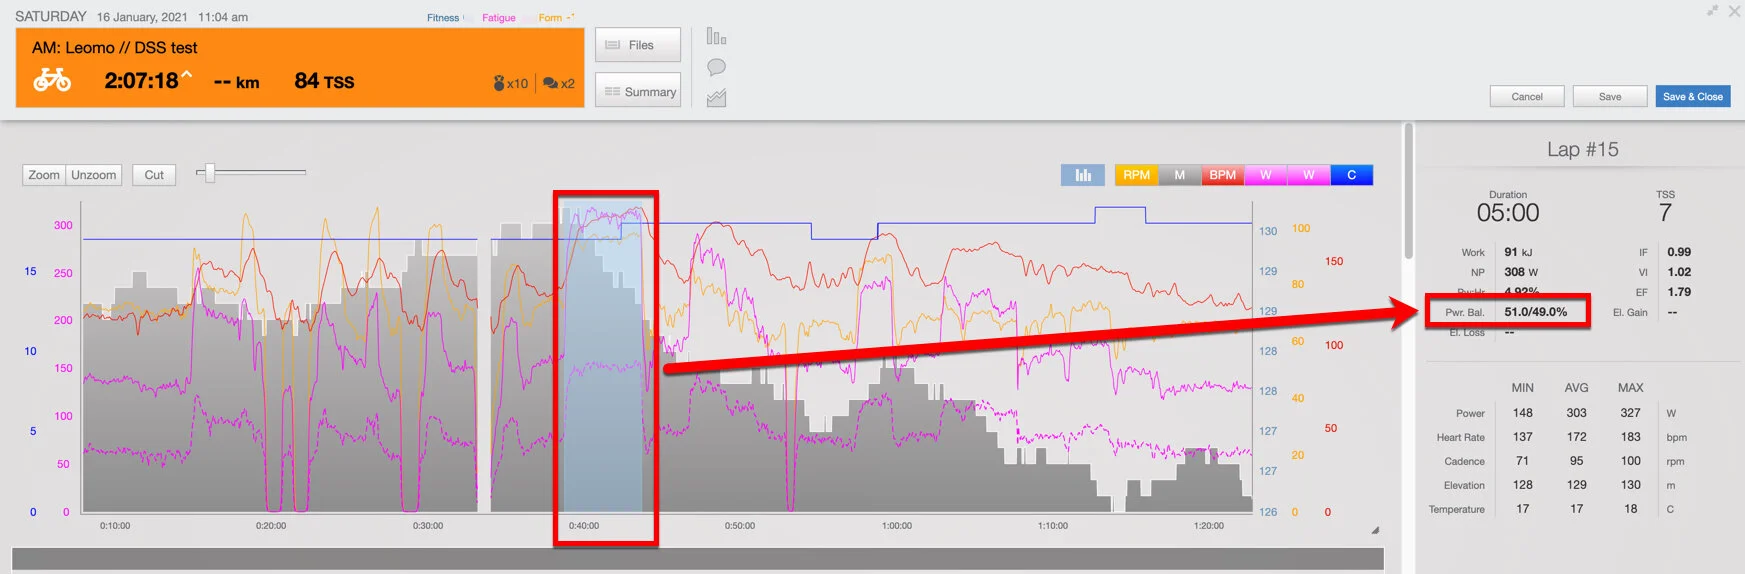Toggle the blue C temperature channel

(x=1351, y=175)
